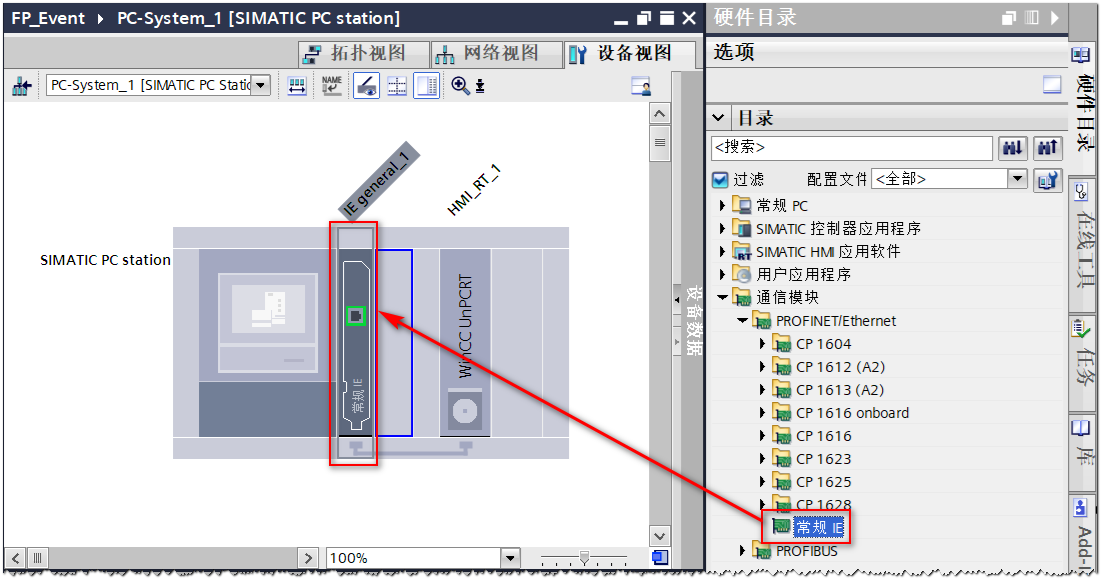Click the network connection icon left of device selector
This screenshot has height=585, width=1101.
point(21,87)
